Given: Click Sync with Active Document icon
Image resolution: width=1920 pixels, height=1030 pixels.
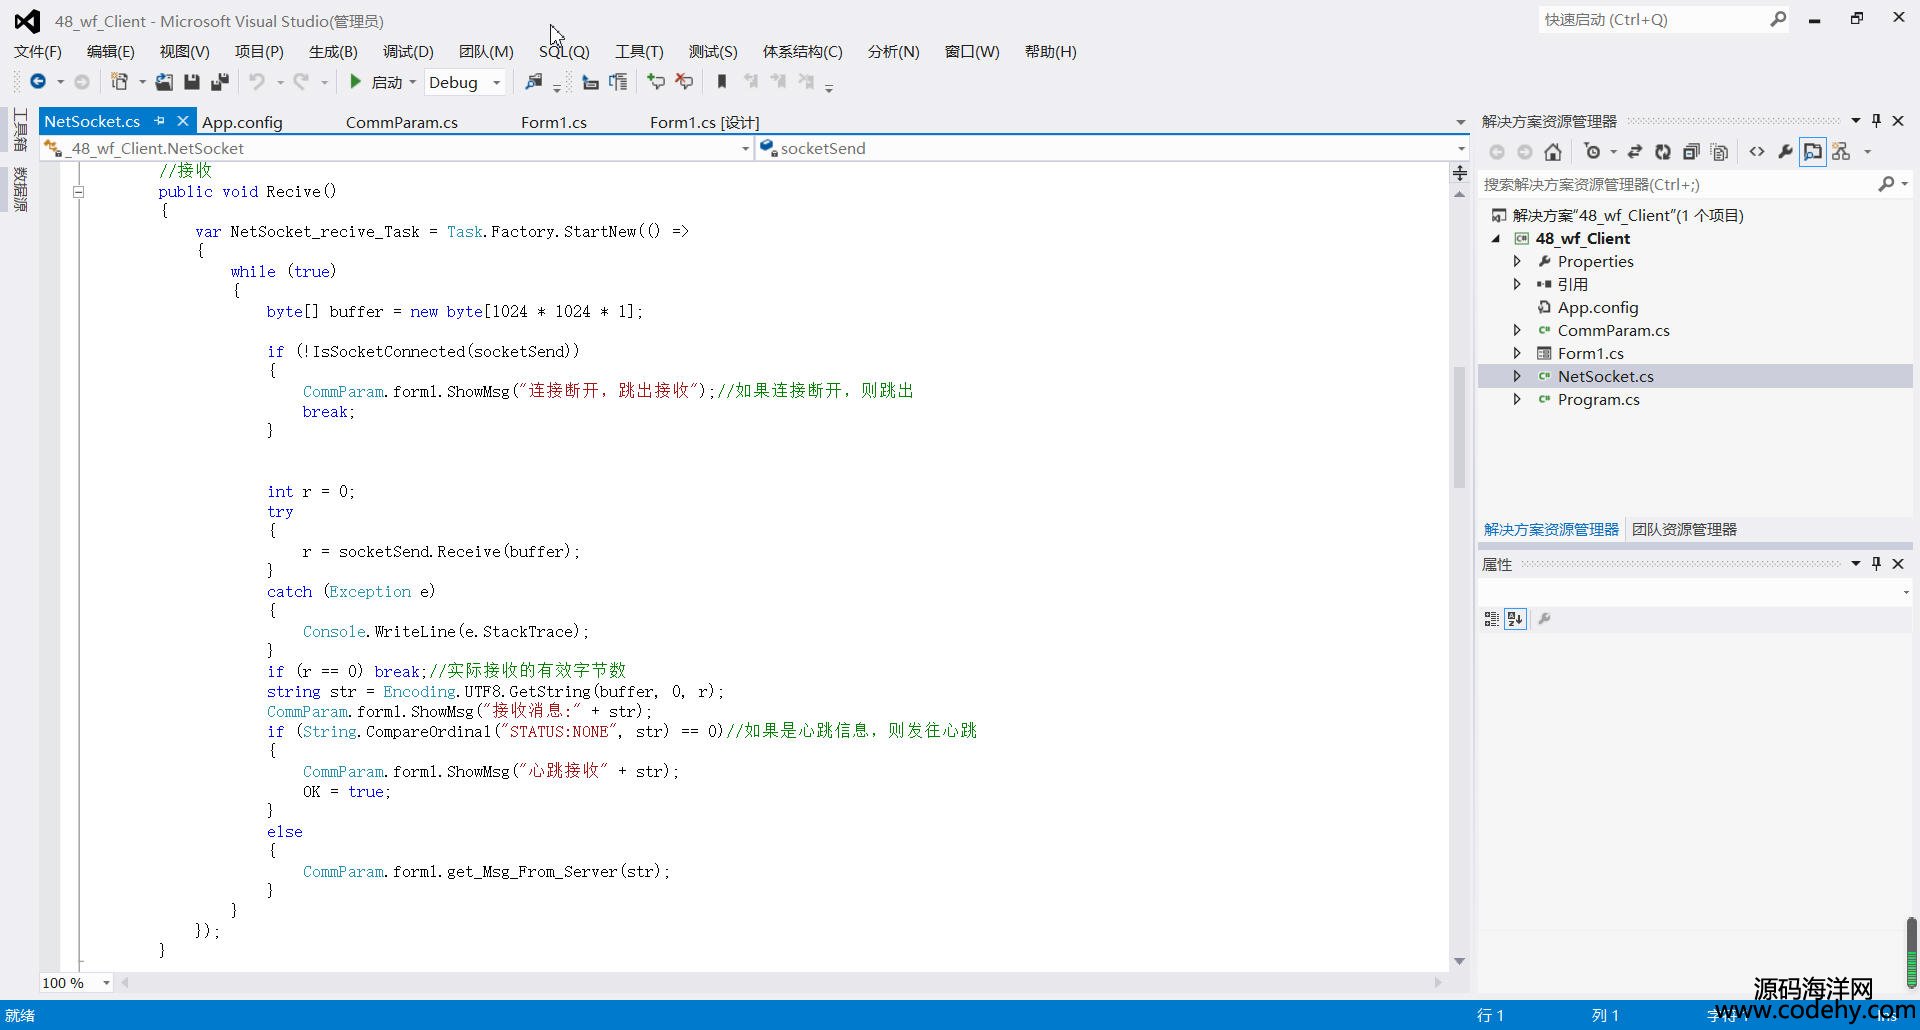Looking at the screenshot, I should pos(1635,152).
